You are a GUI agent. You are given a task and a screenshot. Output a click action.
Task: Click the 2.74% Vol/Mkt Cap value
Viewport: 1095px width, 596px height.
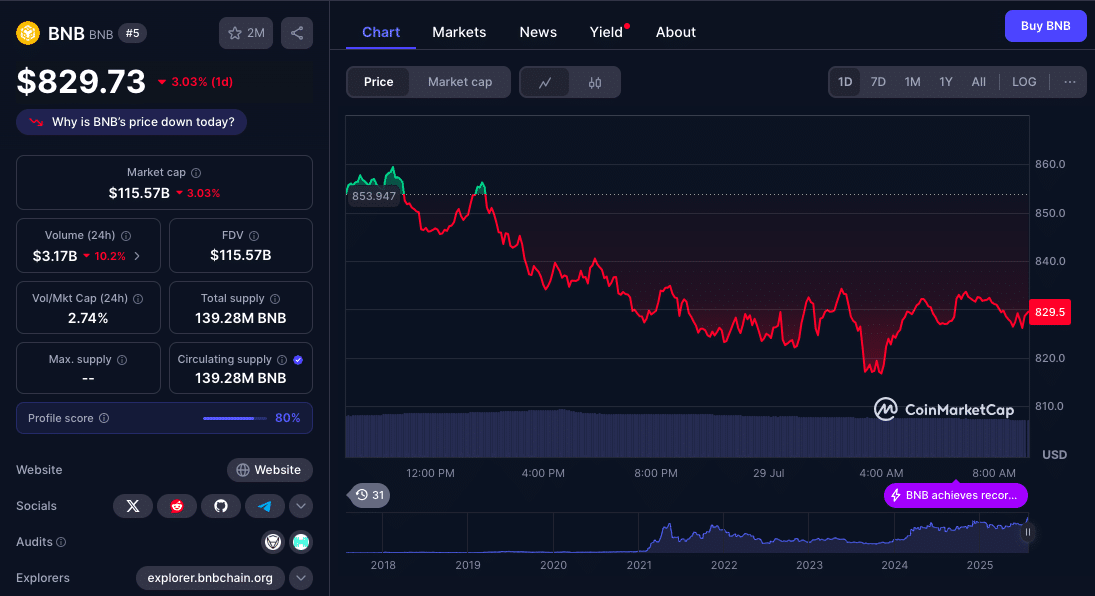click(88, 318)
